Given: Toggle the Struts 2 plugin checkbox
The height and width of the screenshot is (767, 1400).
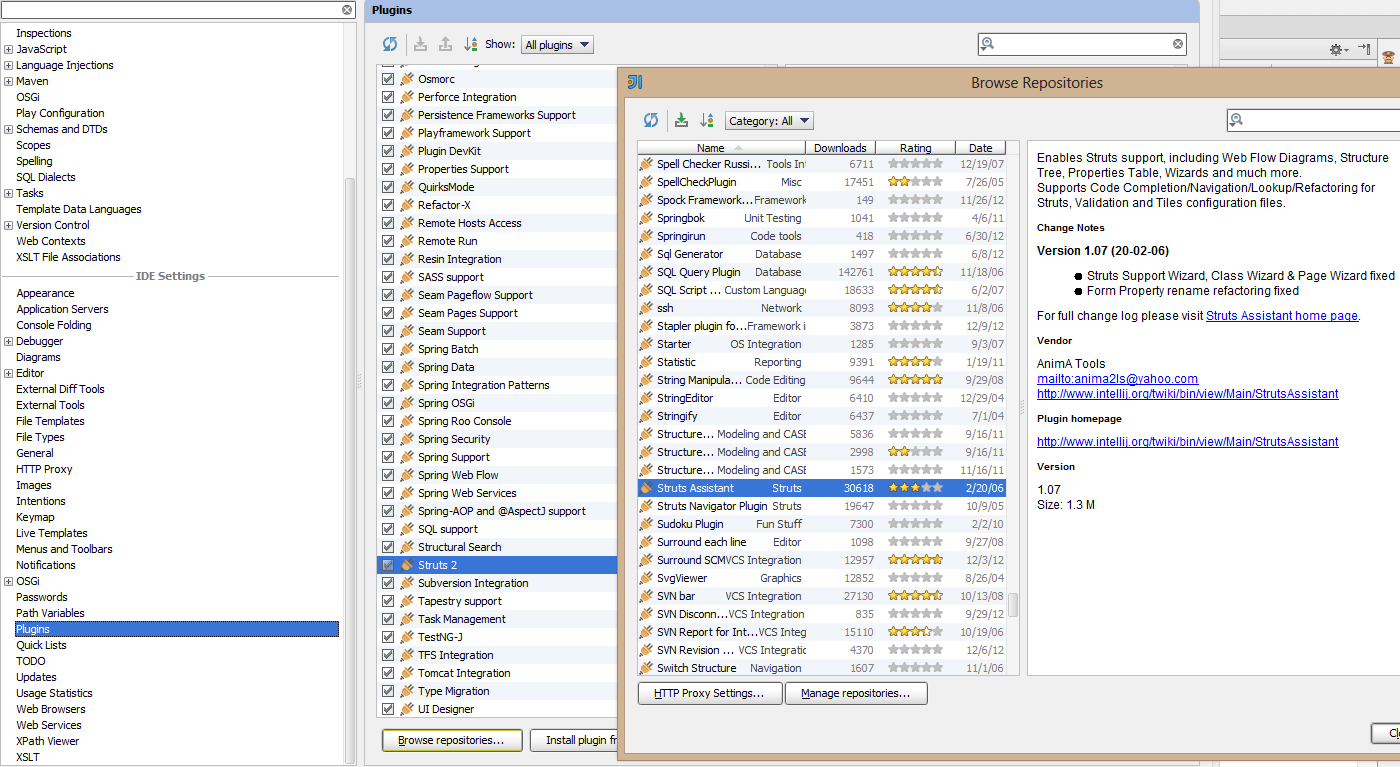Looking at the screenshot, I should coord(388,565).
